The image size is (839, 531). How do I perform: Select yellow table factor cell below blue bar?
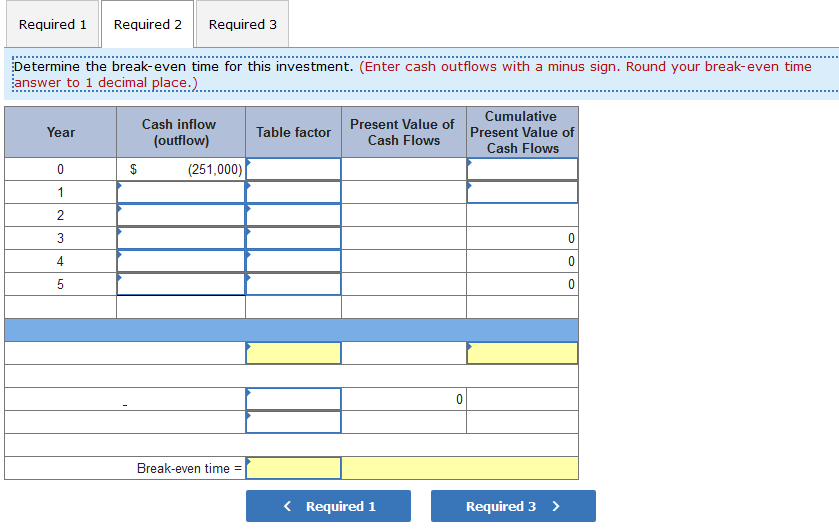pos(293,353)
